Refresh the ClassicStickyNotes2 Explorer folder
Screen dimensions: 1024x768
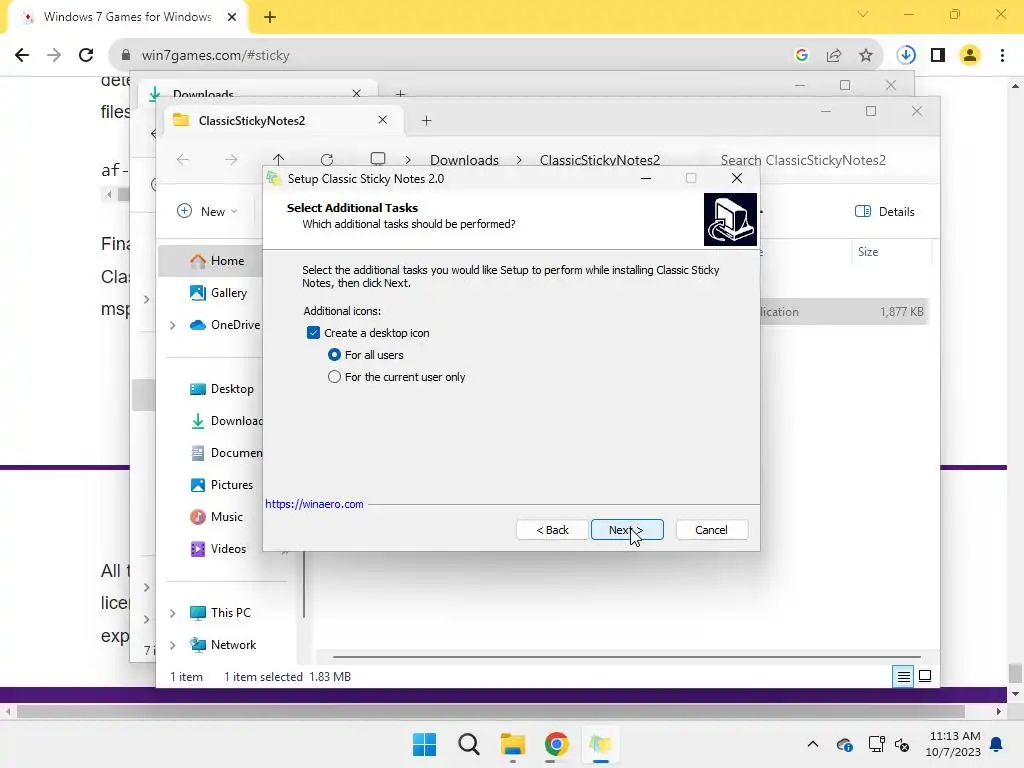coord(327,160)
